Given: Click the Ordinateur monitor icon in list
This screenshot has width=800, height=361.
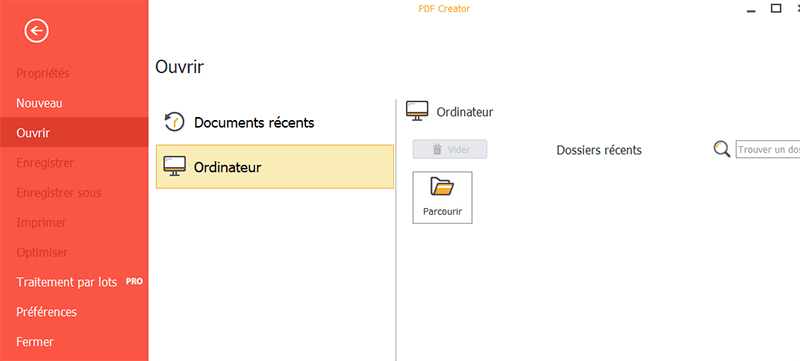Looking at the screenshot, I should coord(174,166).
